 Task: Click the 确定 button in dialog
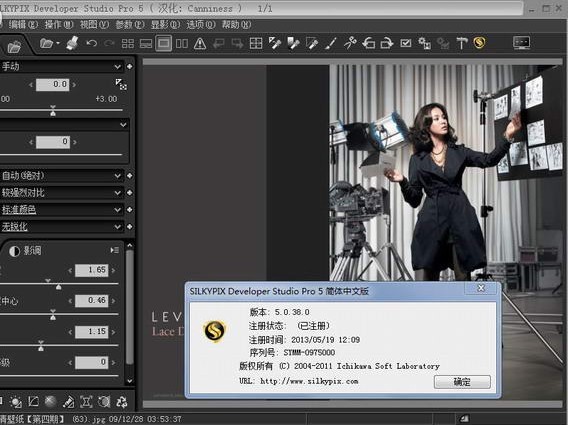[x=462, y=382]
